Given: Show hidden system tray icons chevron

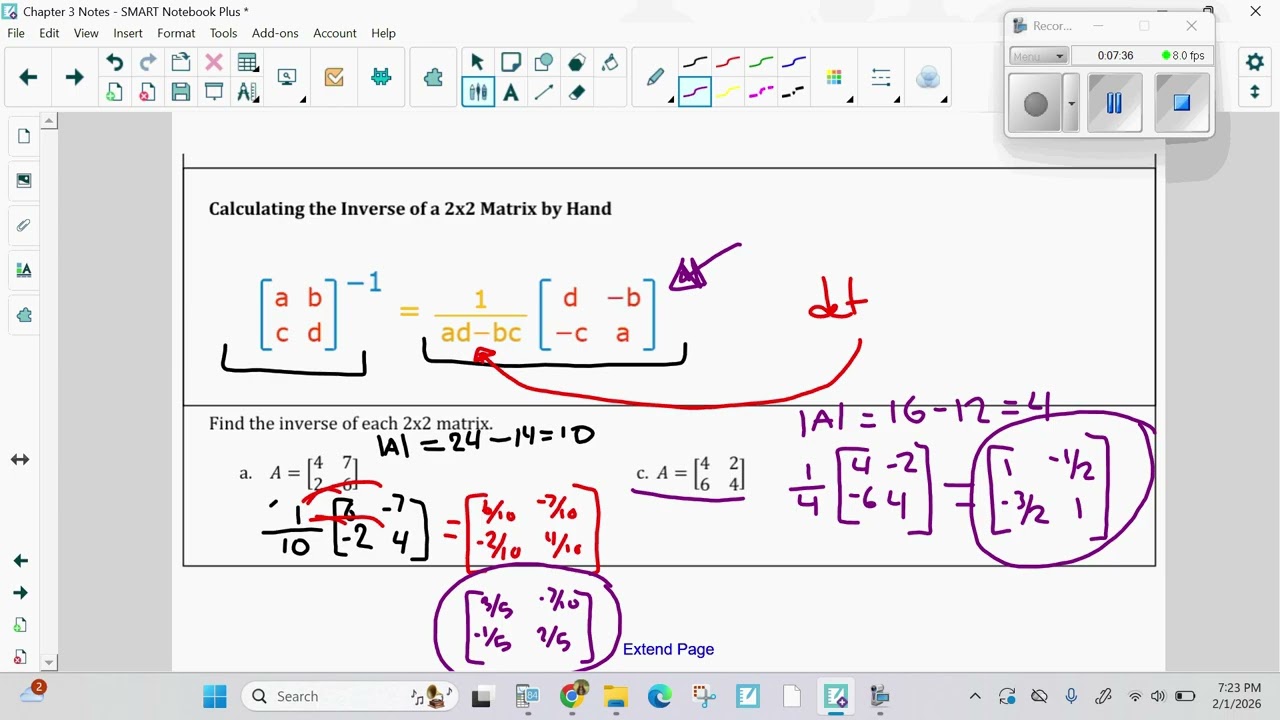Looking at the screenshot, I should [x=975, y=696].
